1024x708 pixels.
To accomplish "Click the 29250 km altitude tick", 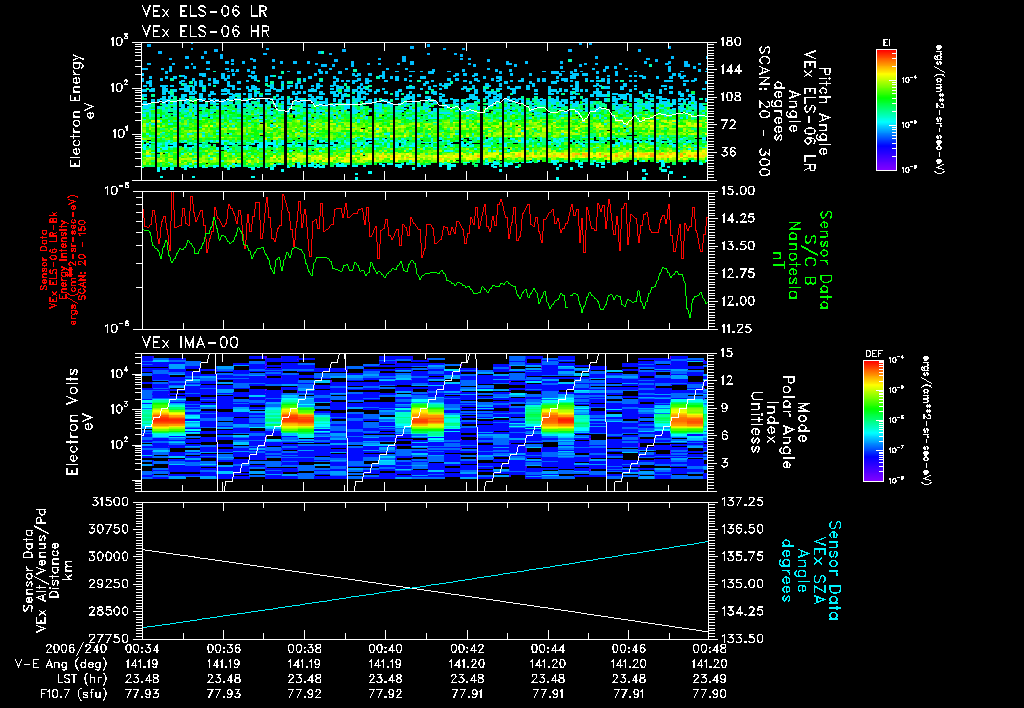I will point(108,584).
